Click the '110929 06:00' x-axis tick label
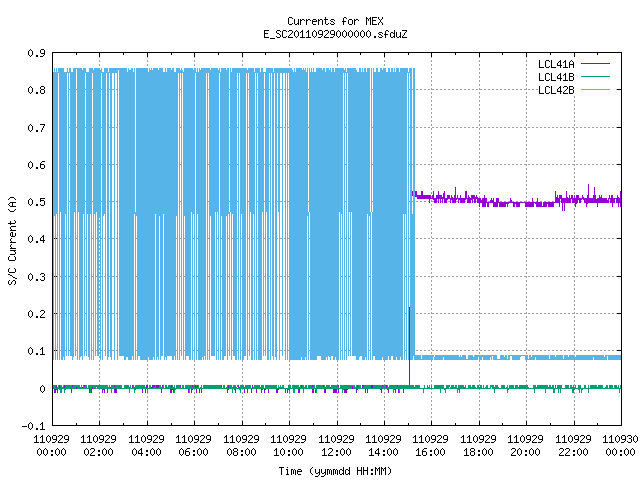This screenshot has height=480, width=640. tap(193, 446)
